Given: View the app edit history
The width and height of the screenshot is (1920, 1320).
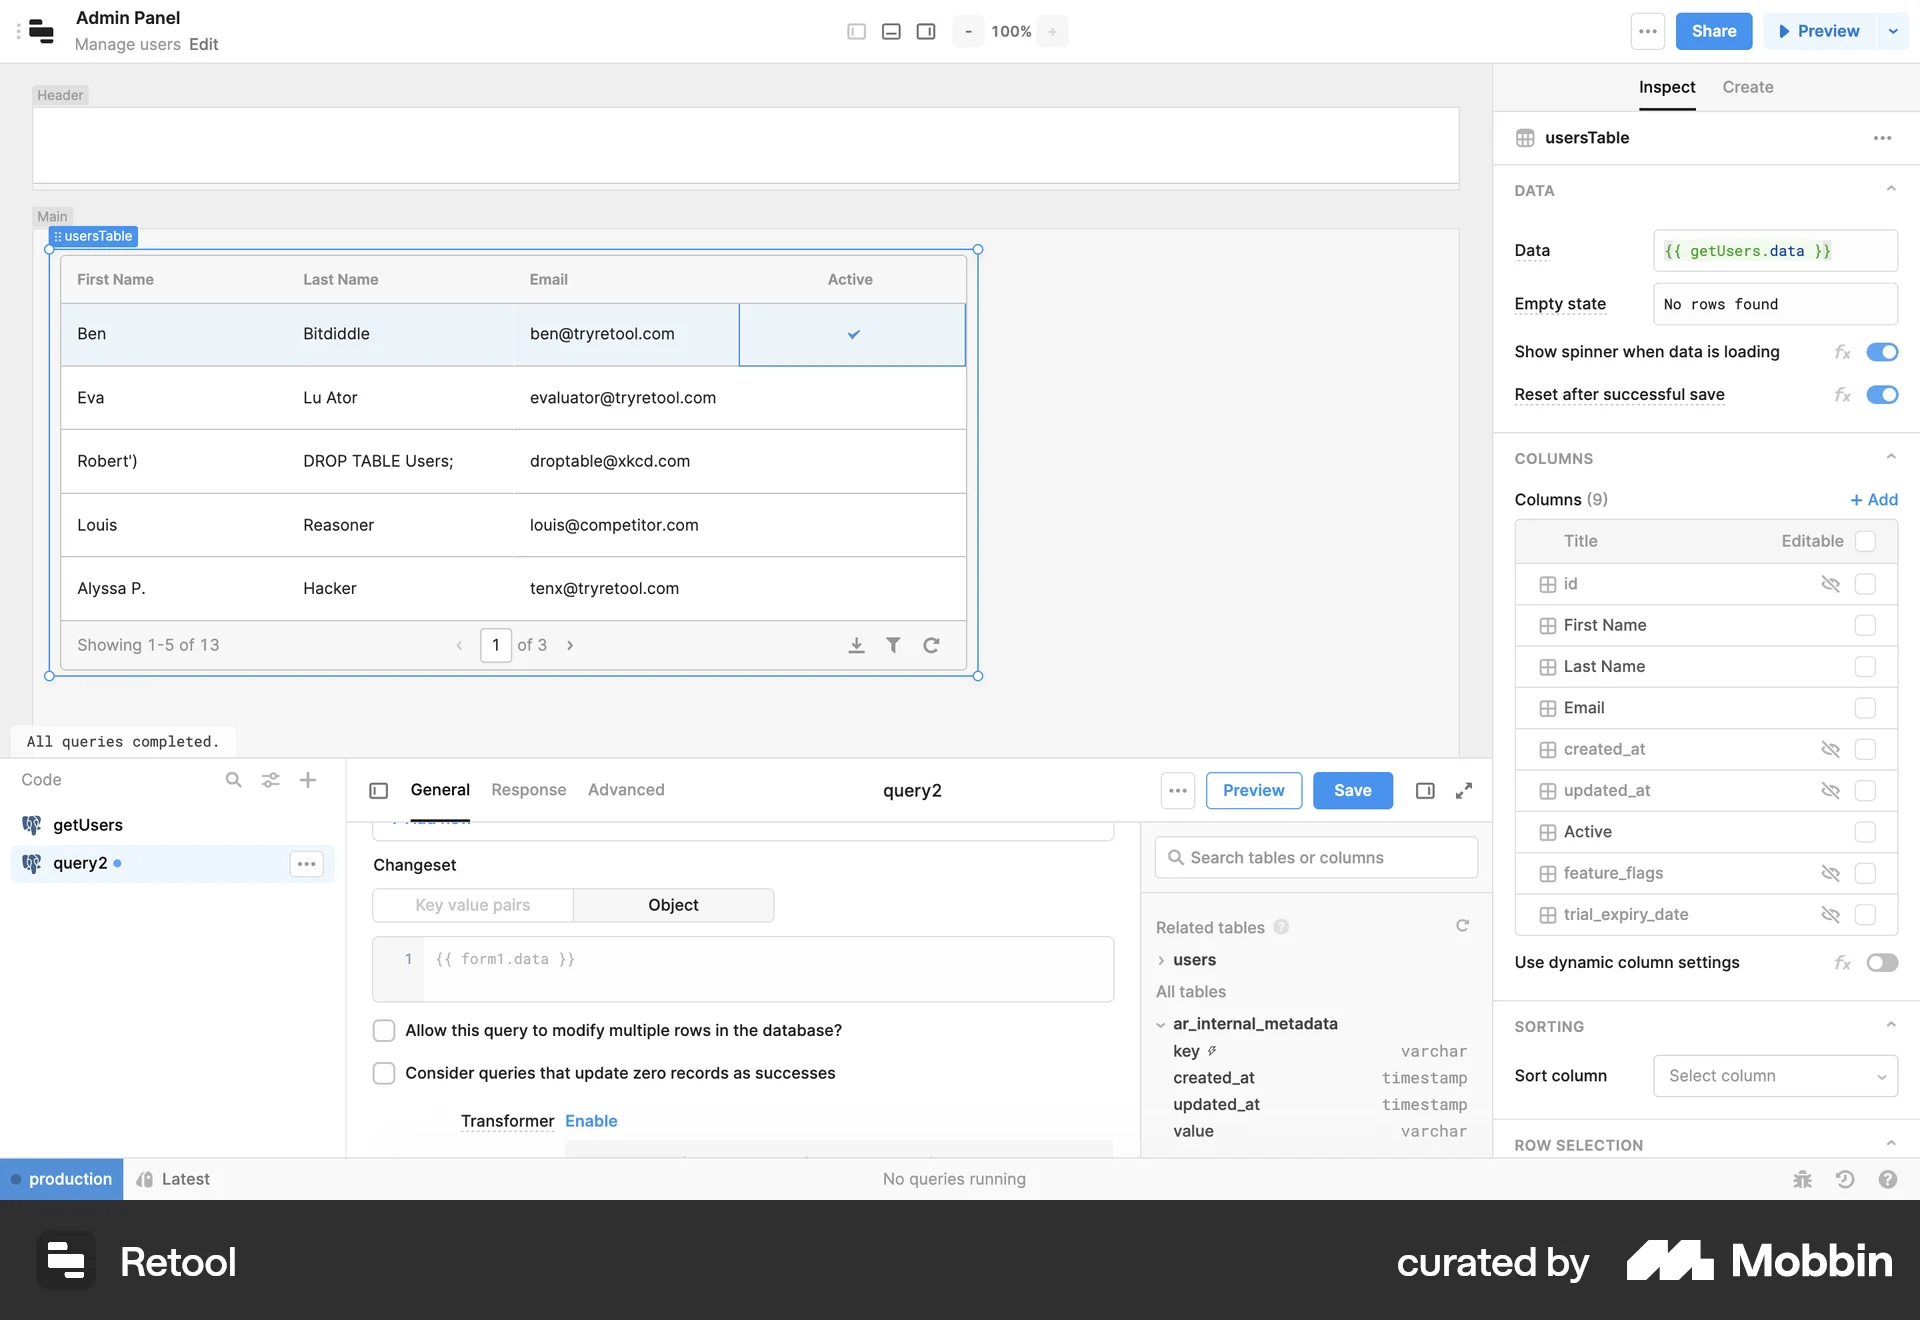Looking at the screenshot, I should (x=1845, y=1179).
